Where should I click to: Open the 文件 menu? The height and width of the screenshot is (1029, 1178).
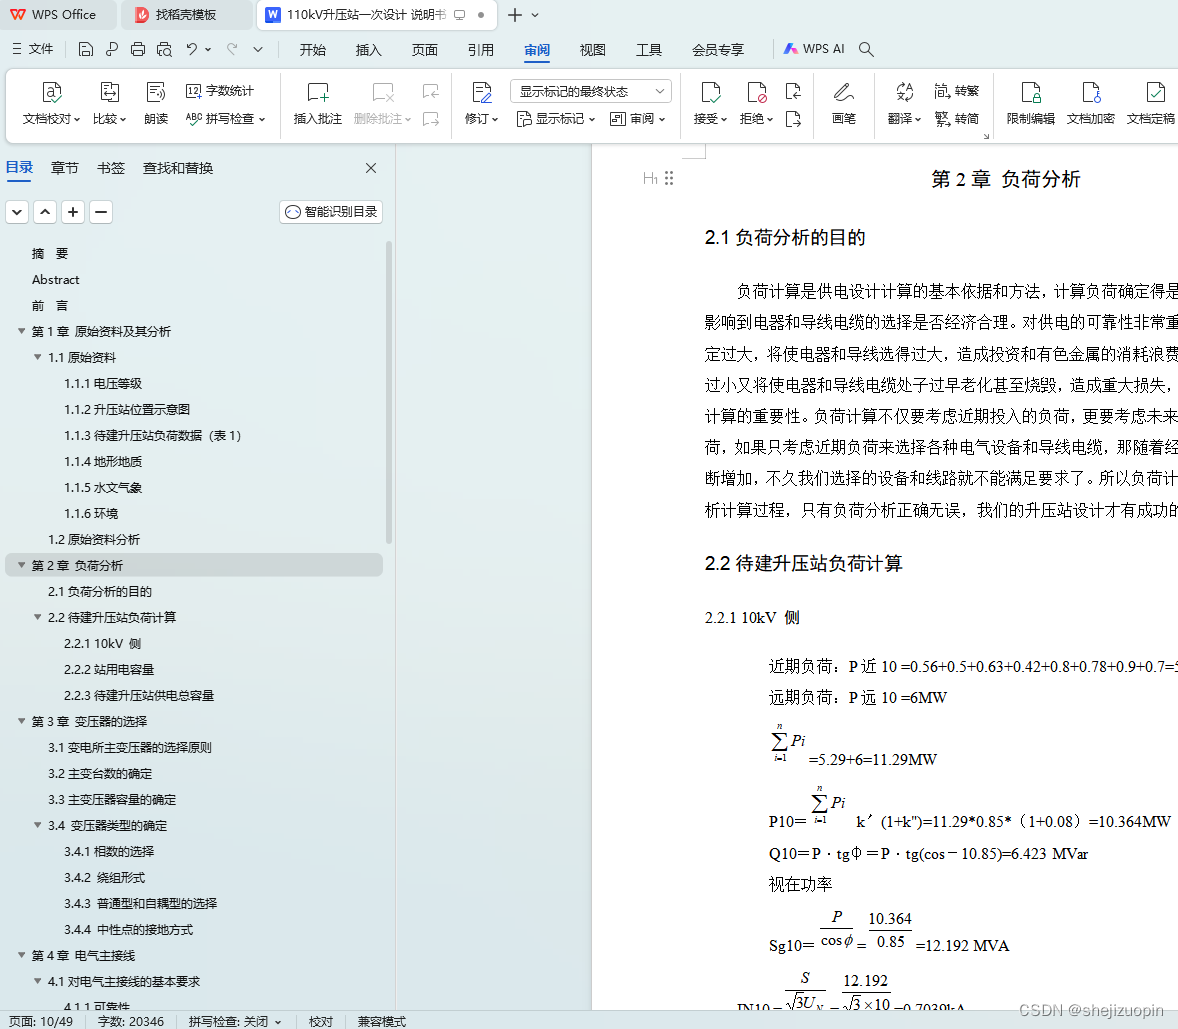point(32,49)
